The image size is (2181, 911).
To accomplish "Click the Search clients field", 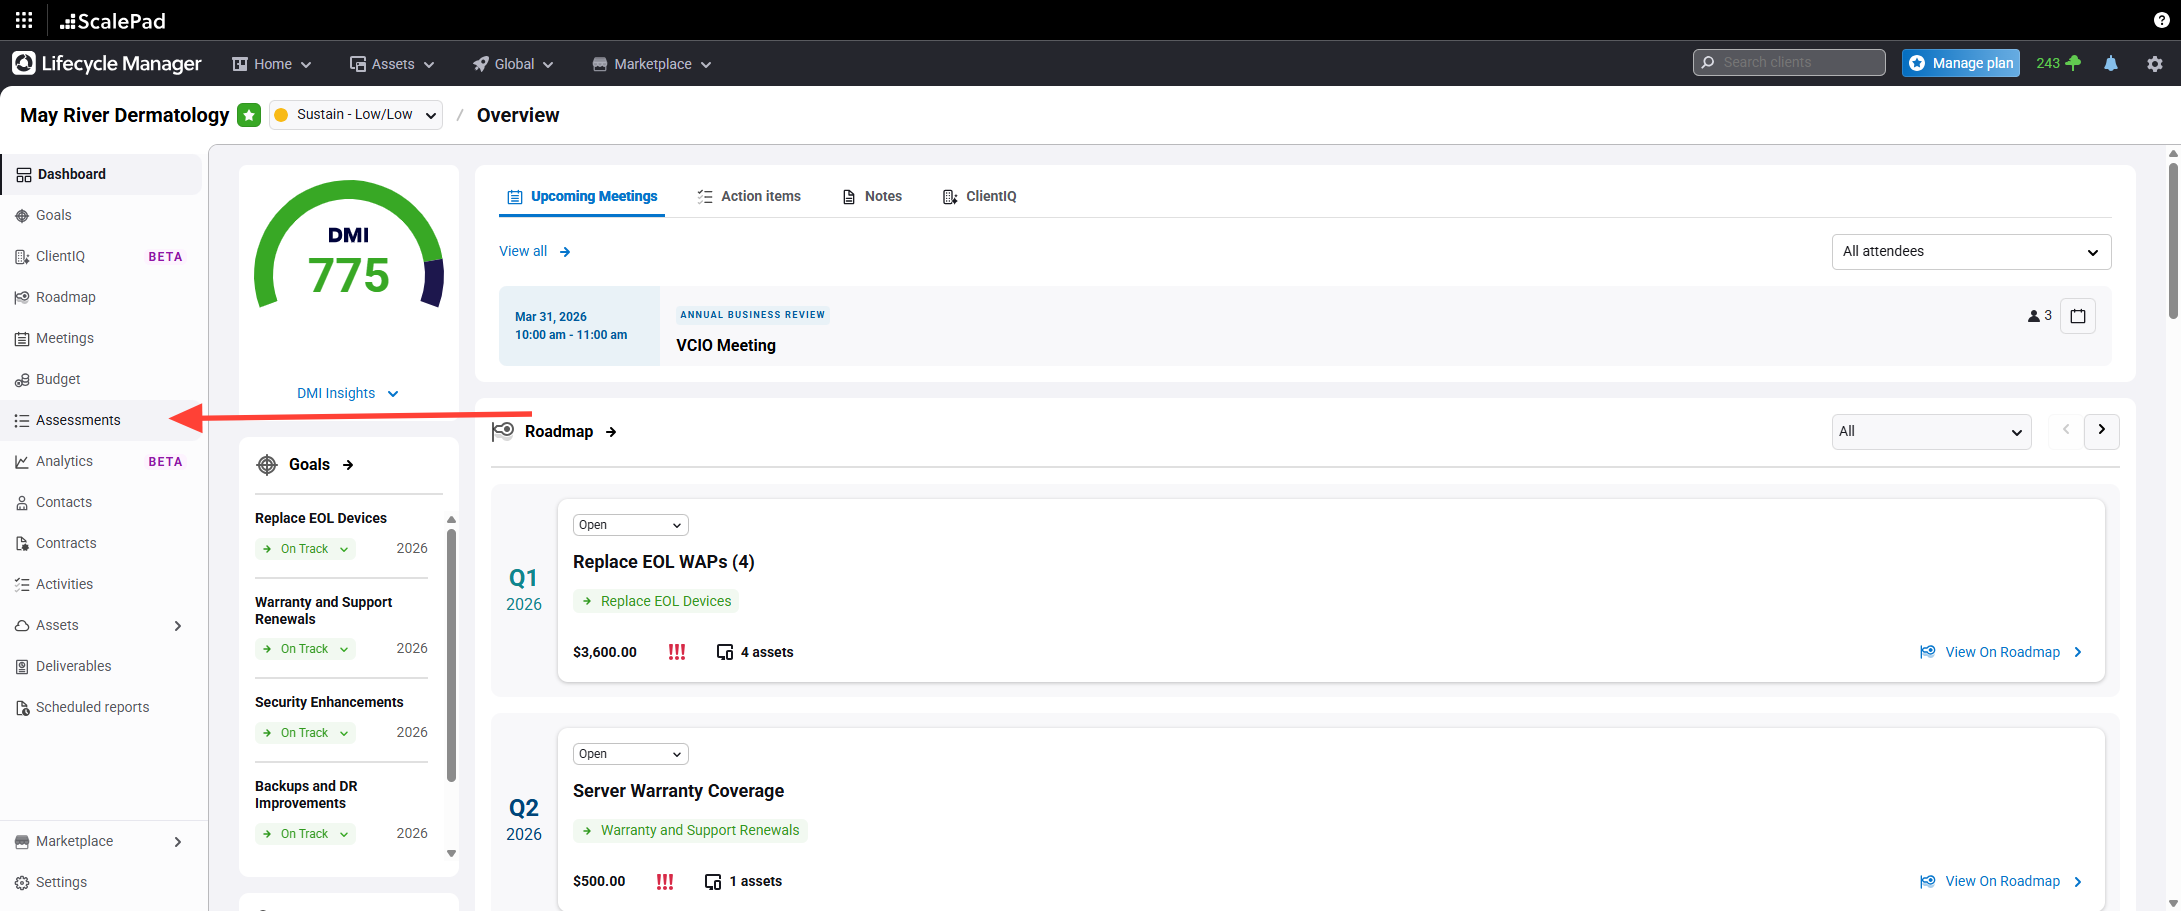I will point(1789,62).
